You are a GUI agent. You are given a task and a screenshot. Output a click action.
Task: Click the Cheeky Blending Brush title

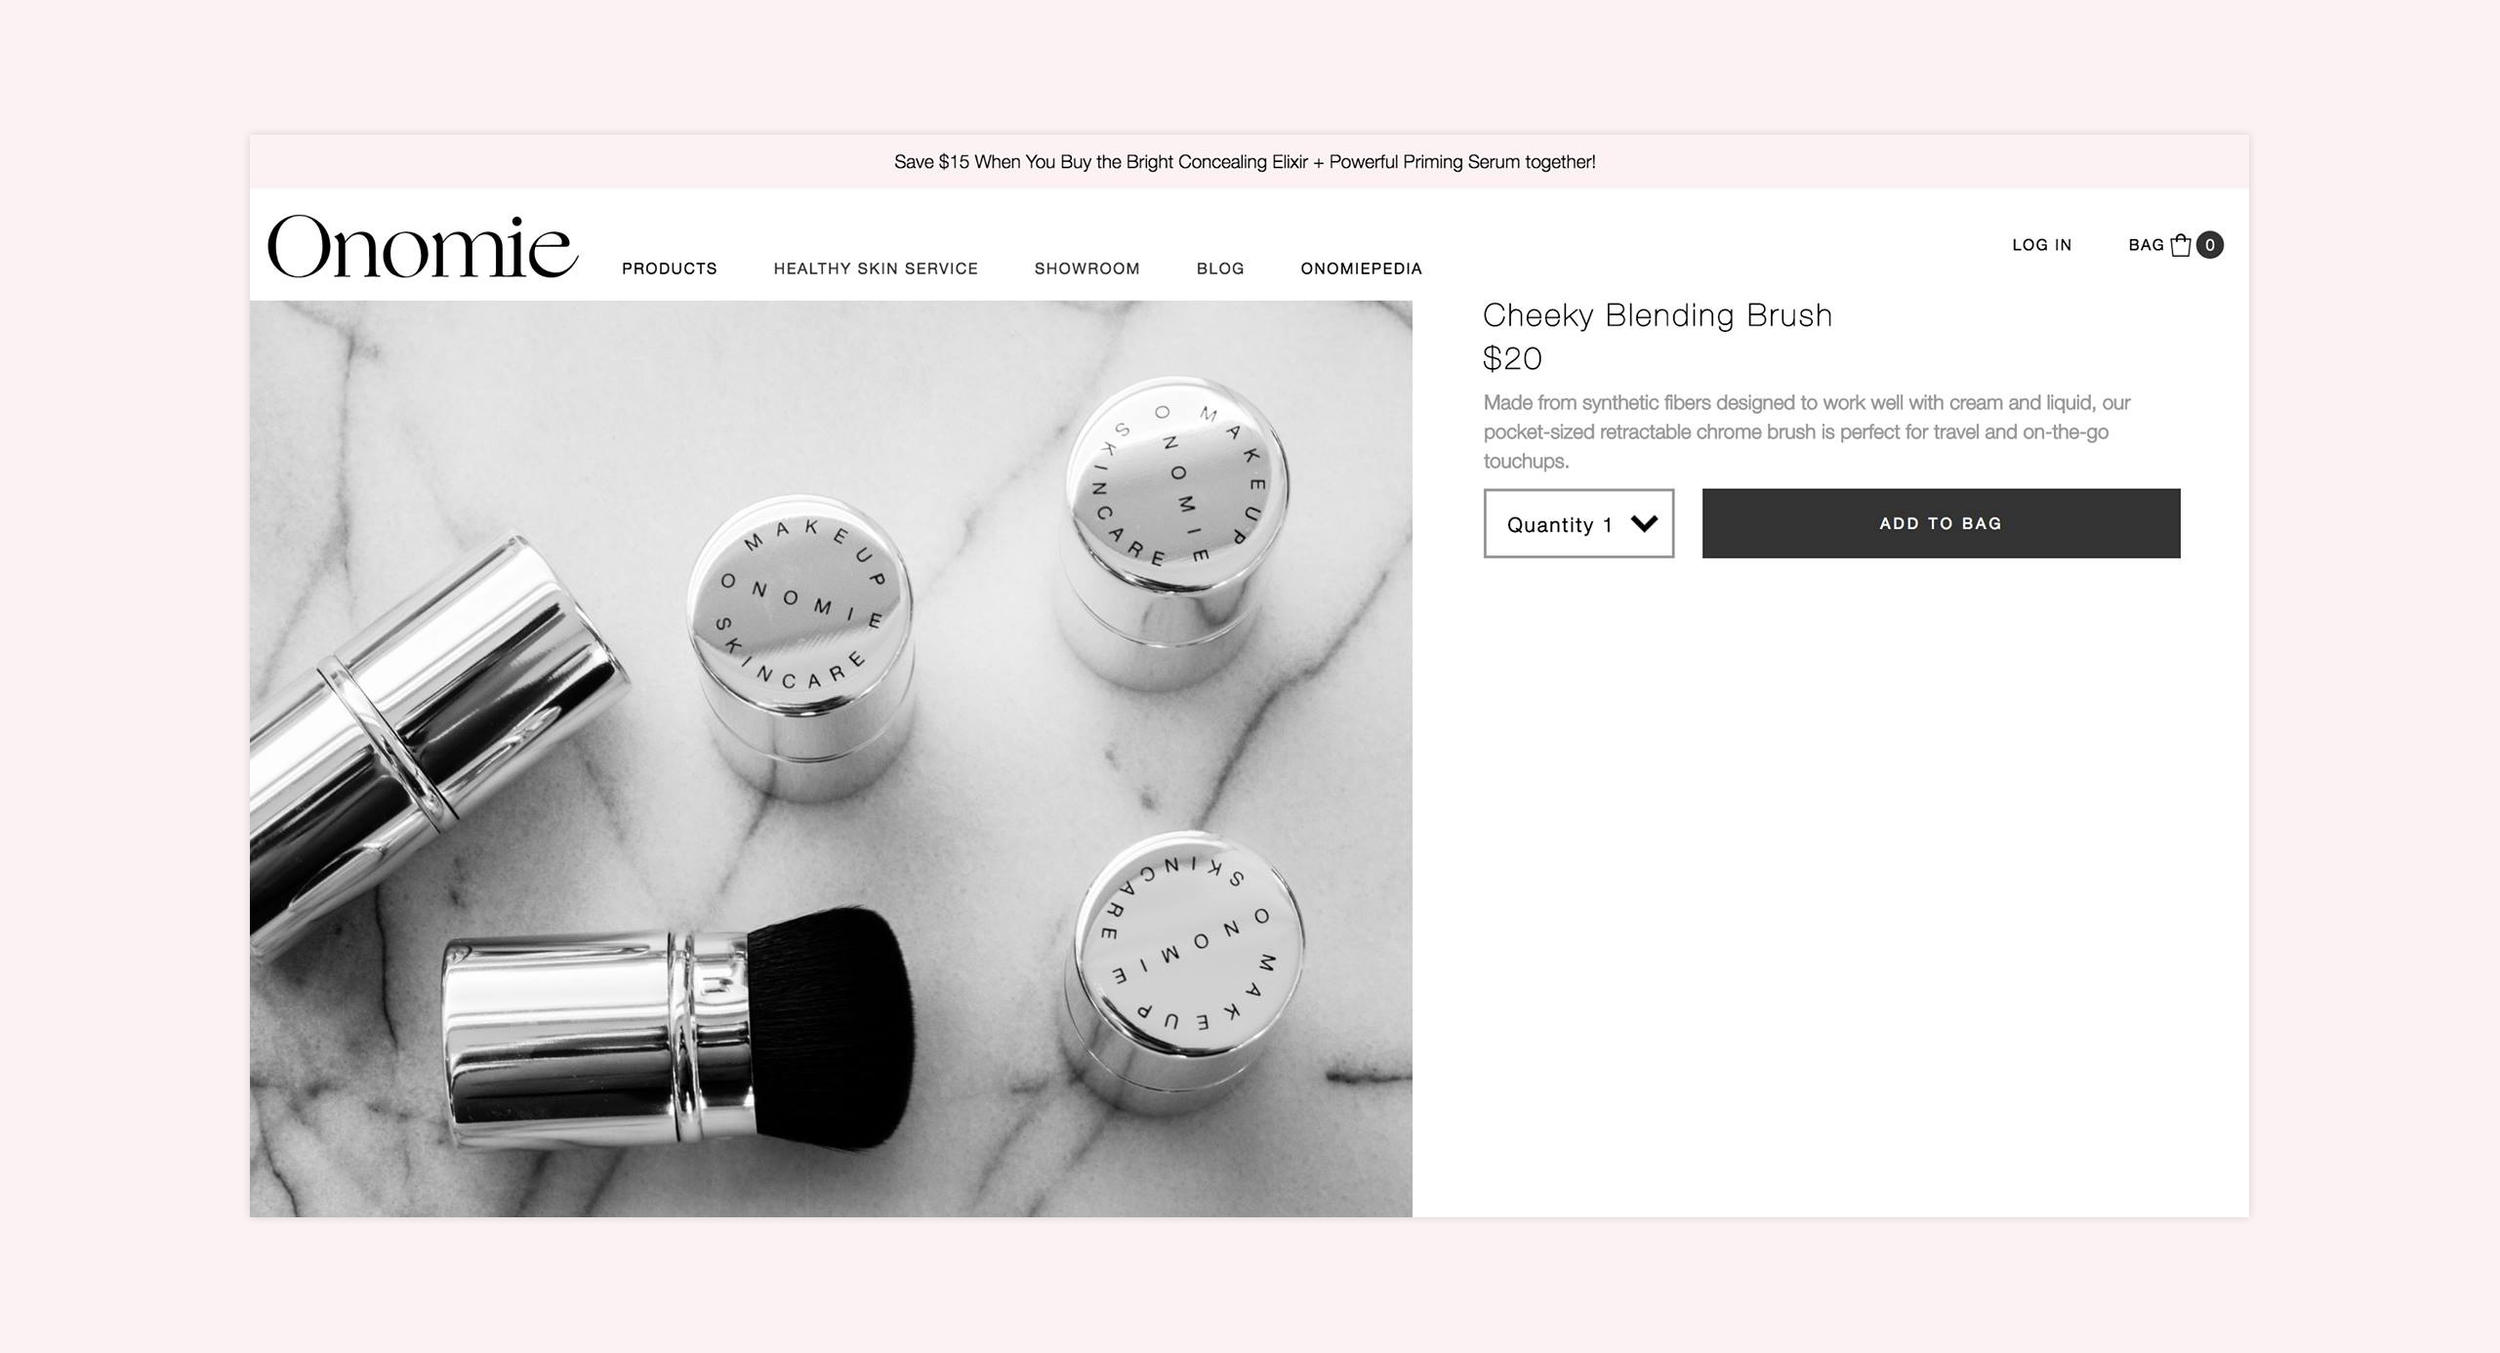click(x=1657, y=315)
